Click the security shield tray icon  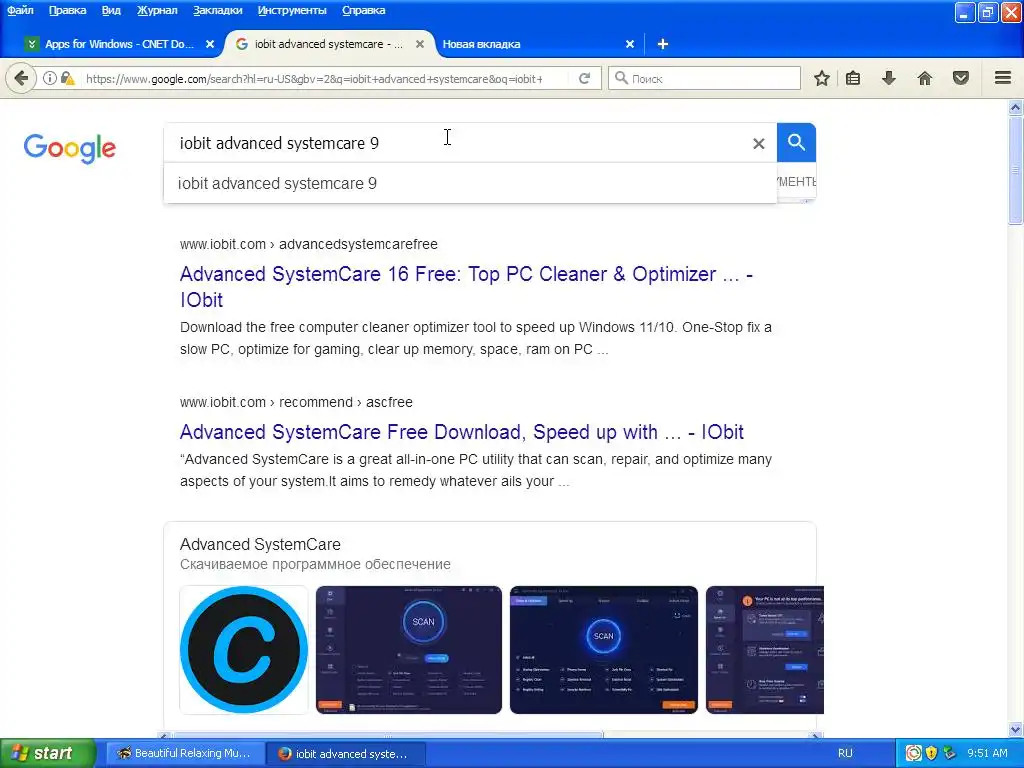(x=931, y=753)
